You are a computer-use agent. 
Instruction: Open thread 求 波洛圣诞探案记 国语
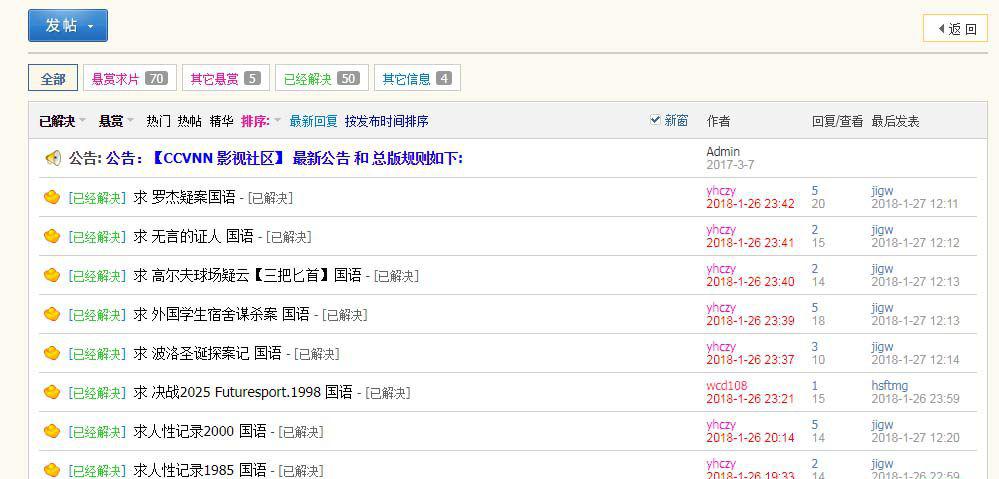pyautogui.click(x=208, y=353)
